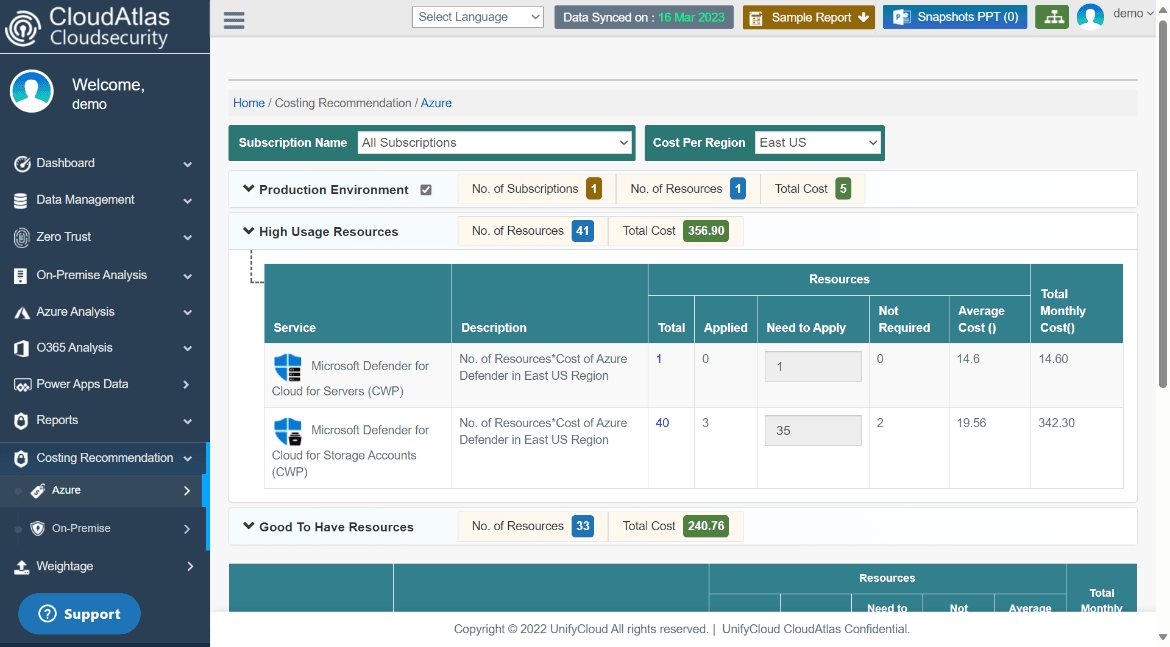The image size is (1170, 647).
Task: Open the organization hierarchy icon button
Action: point(1052,17)
